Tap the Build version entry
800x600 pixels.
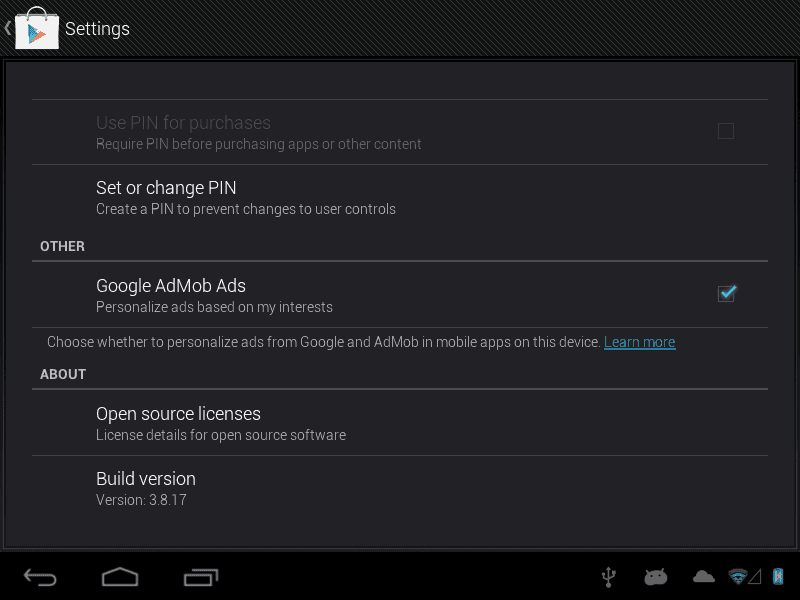(x=400, y=489)
